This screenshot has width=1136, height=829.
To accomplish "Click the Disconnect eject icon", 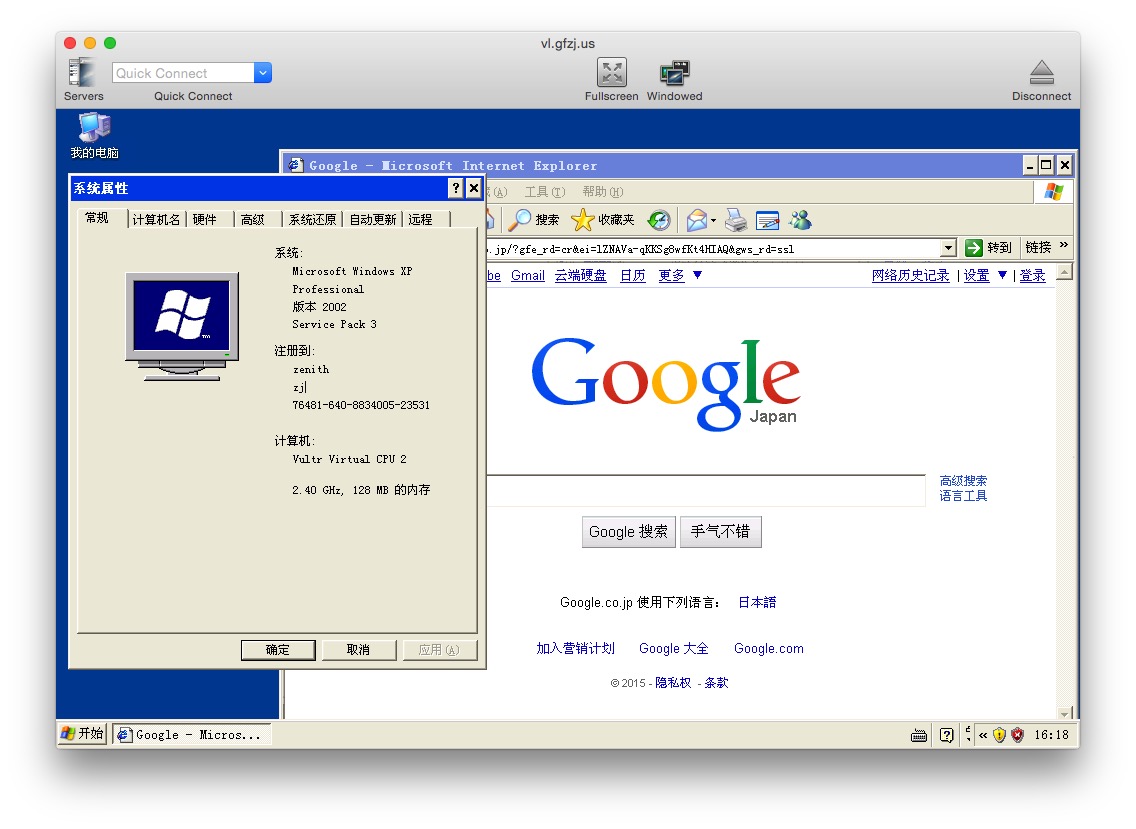I will pyautogui.click(x=1041, y=72).
